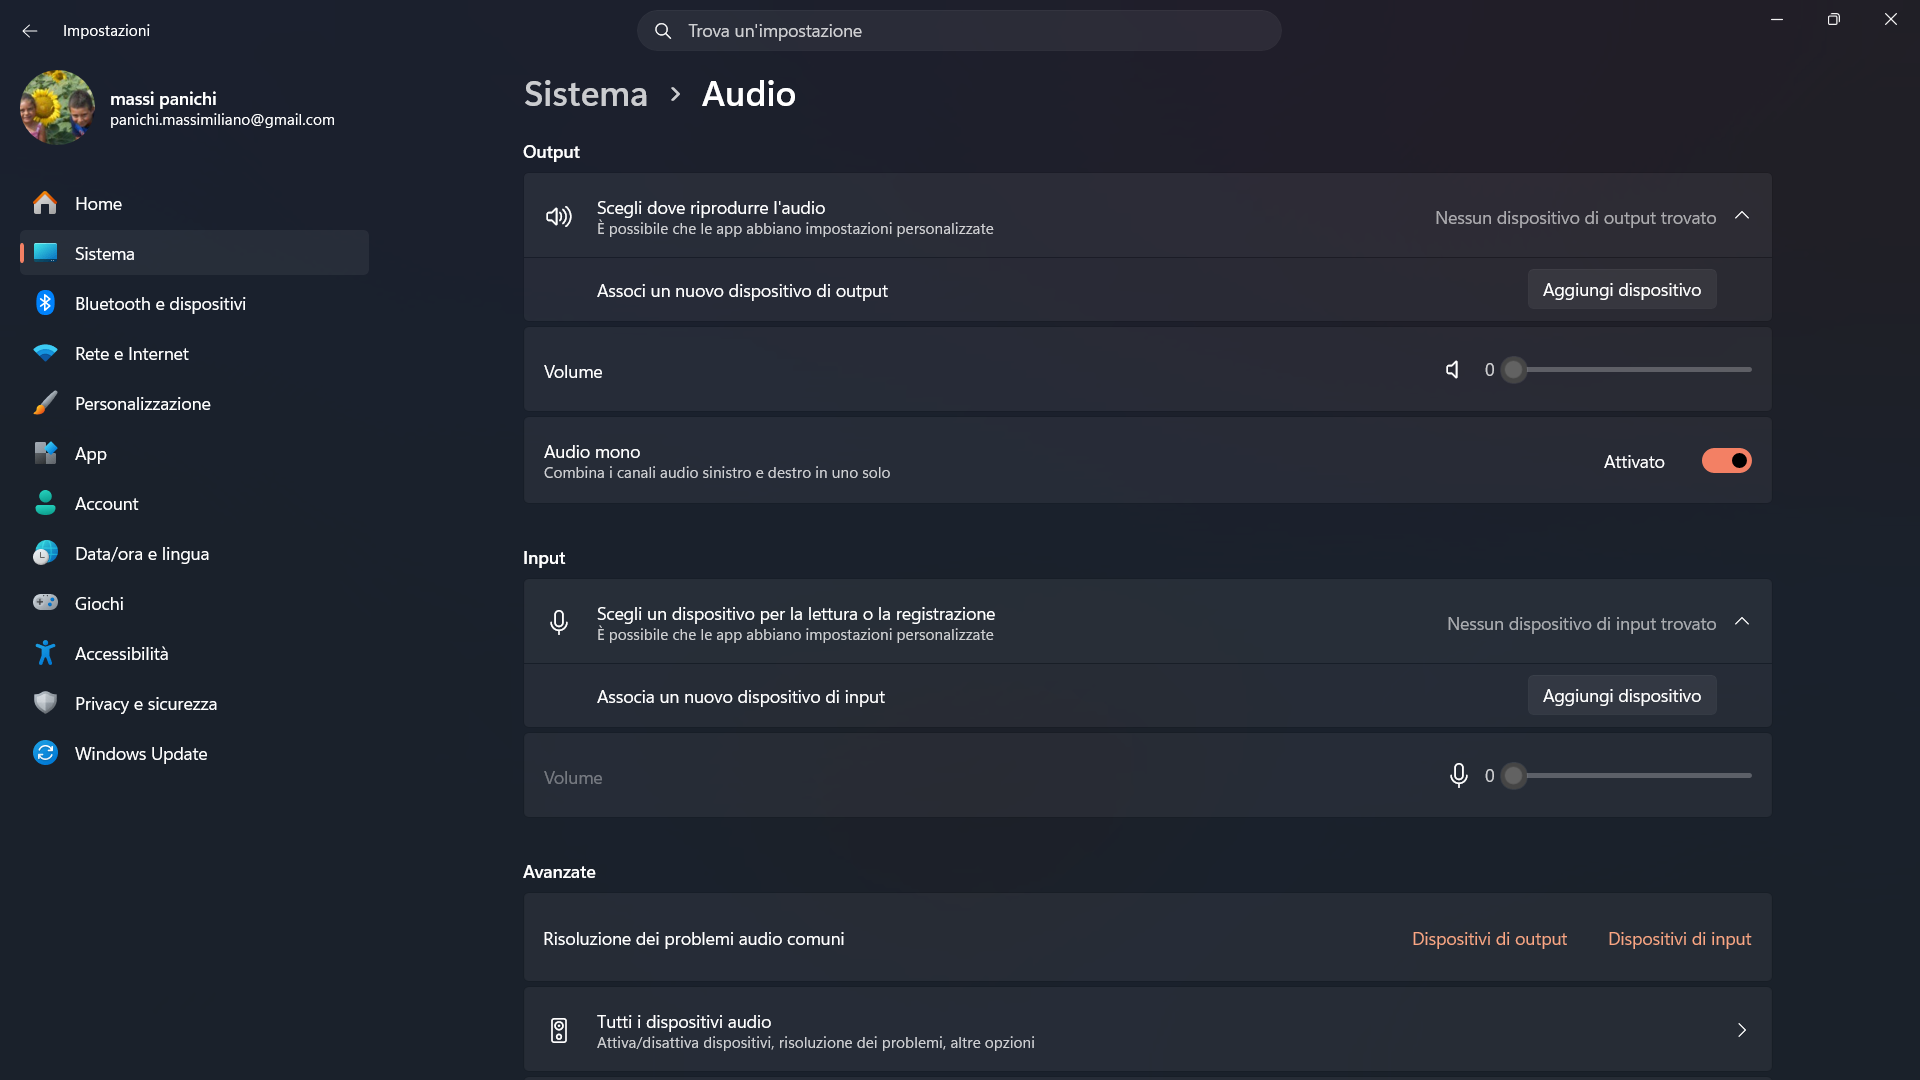Open the Windows Update label
This screenshot has width=1920, height=1080.
click(x=141, y=754)
